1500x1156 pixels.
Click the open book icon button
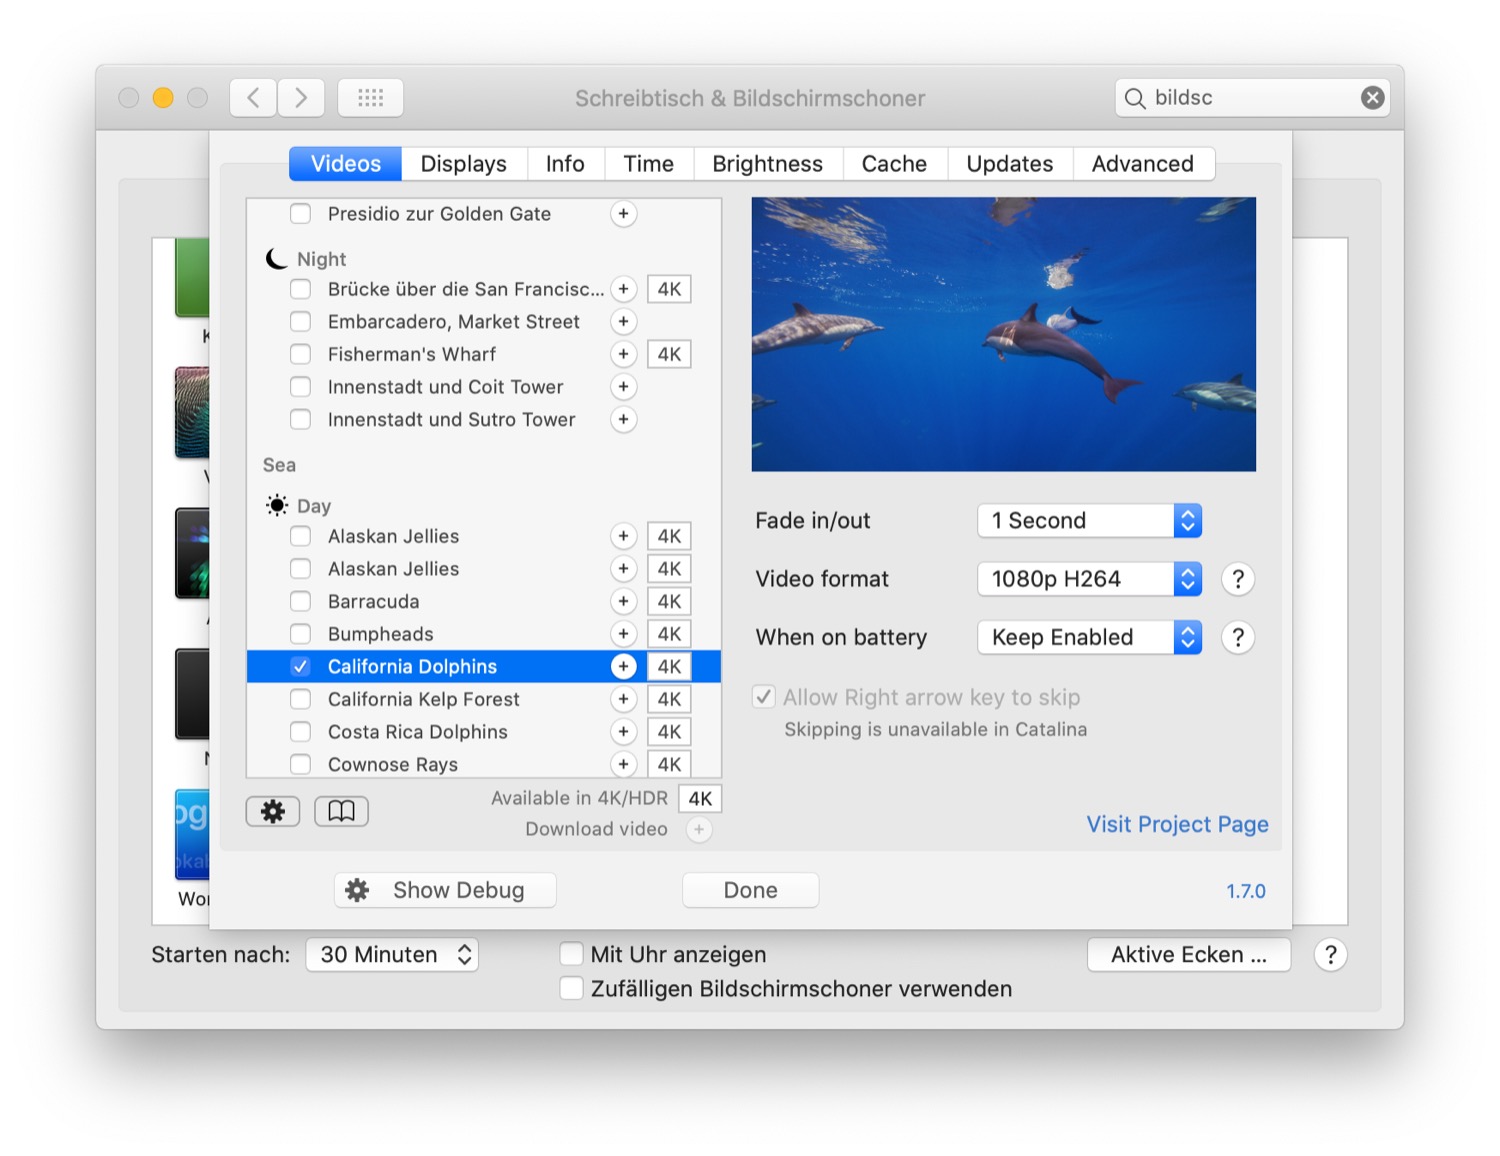(341, 811)
